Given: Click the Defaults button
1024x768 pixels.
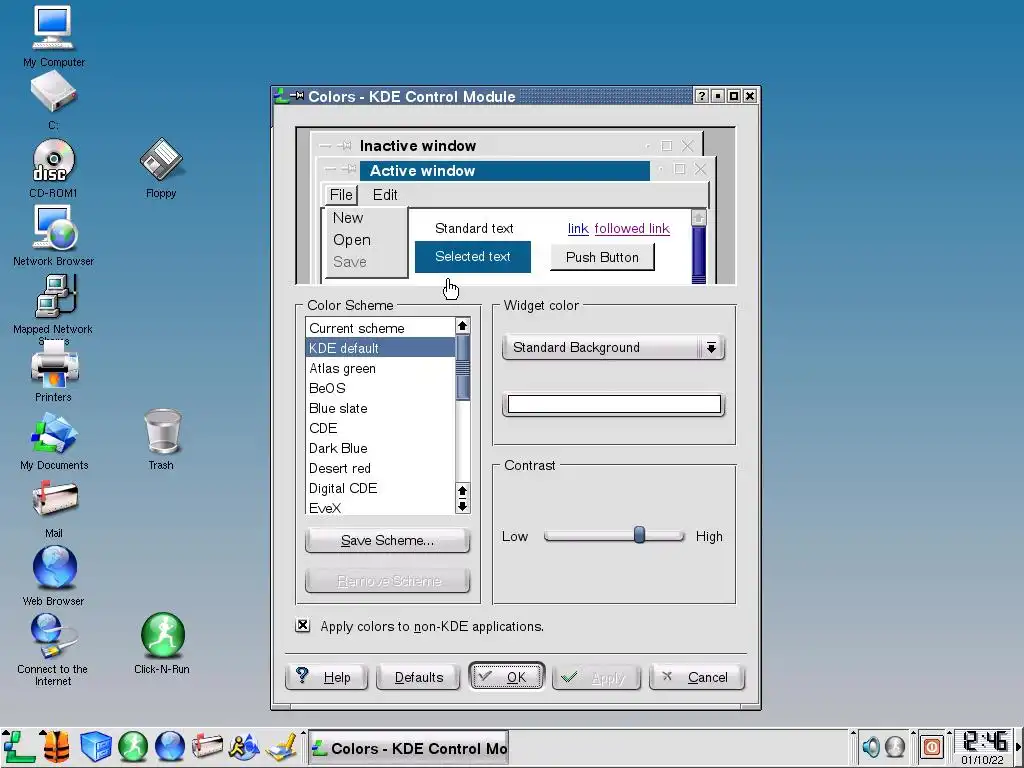Looking at the screenshot, I should tap(419, 677).
